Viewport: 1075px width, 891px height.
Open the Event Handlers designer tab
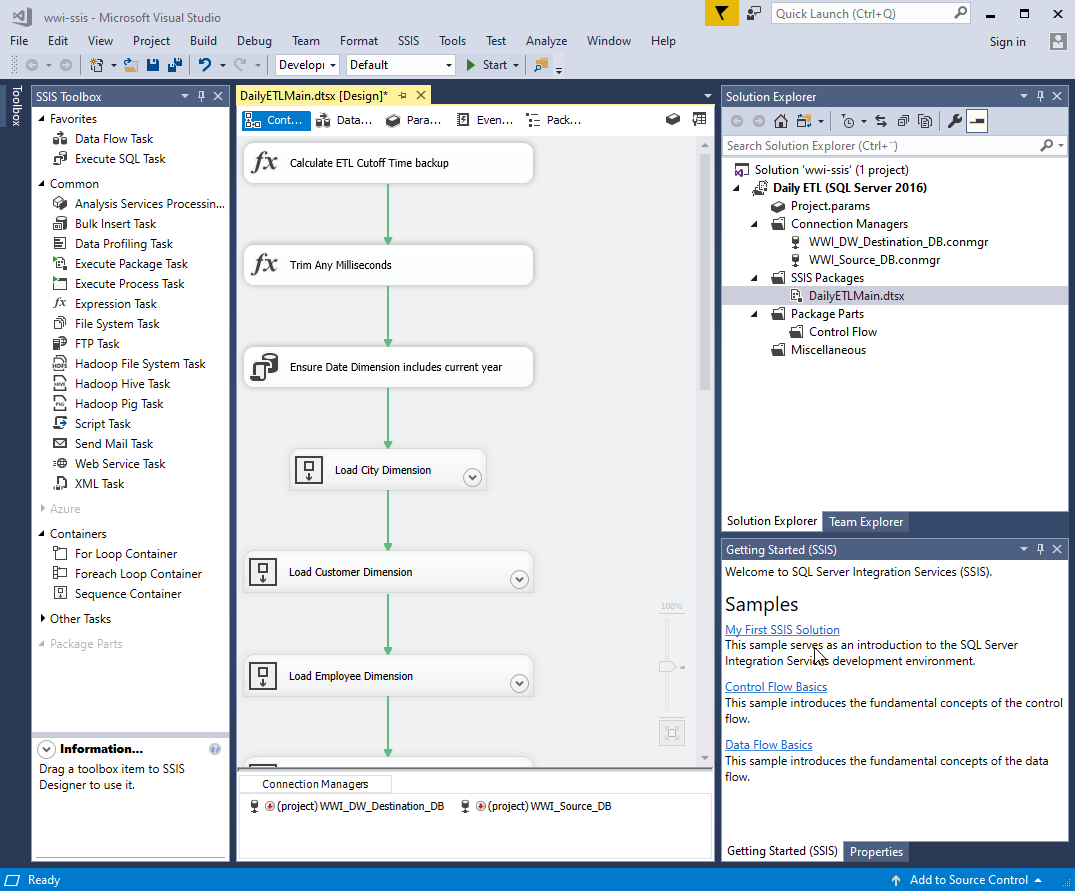(x=485, y=120)
